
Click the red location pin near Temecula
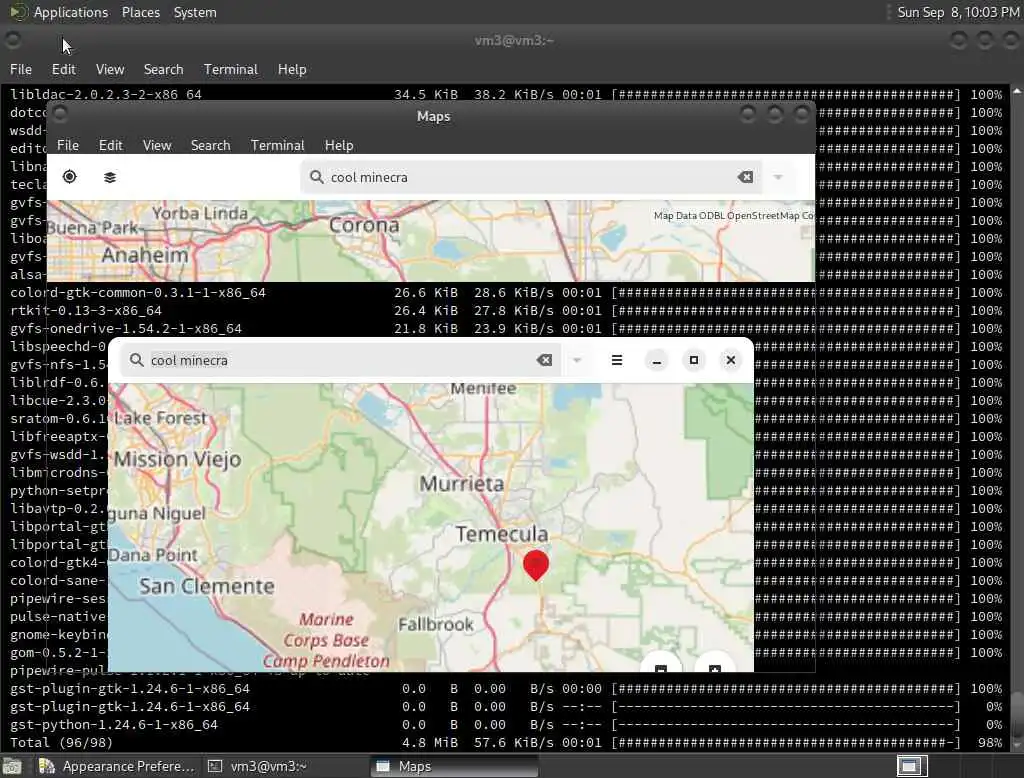coord(536,565)
